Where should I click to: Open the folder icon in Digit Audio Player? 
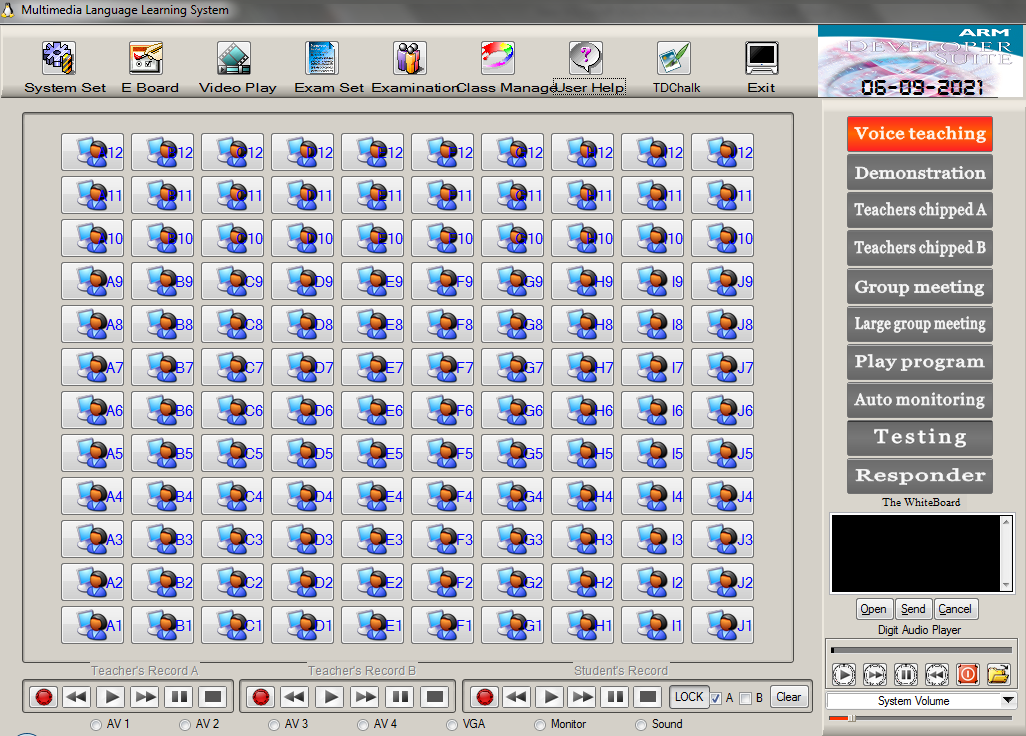tap(998, 674)
